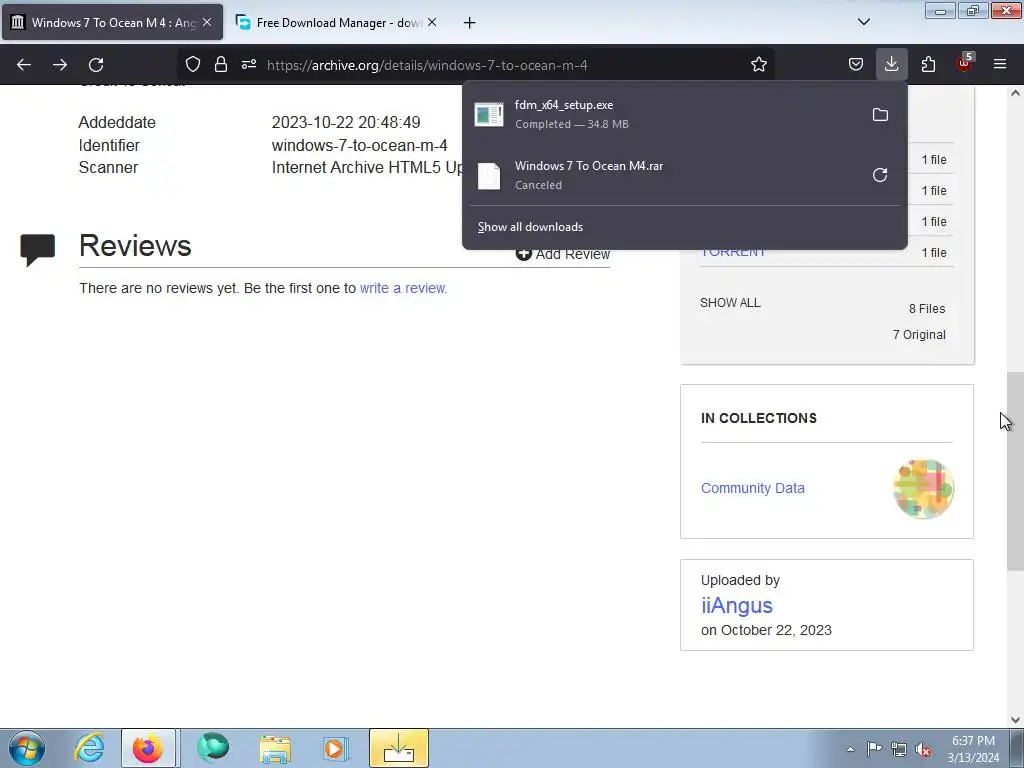Image resolution: width=1024 pixels, height=768 pixels.
Task: Open uploader iiAngus profile
Action: pyautogui.click(x=737, y=605)
